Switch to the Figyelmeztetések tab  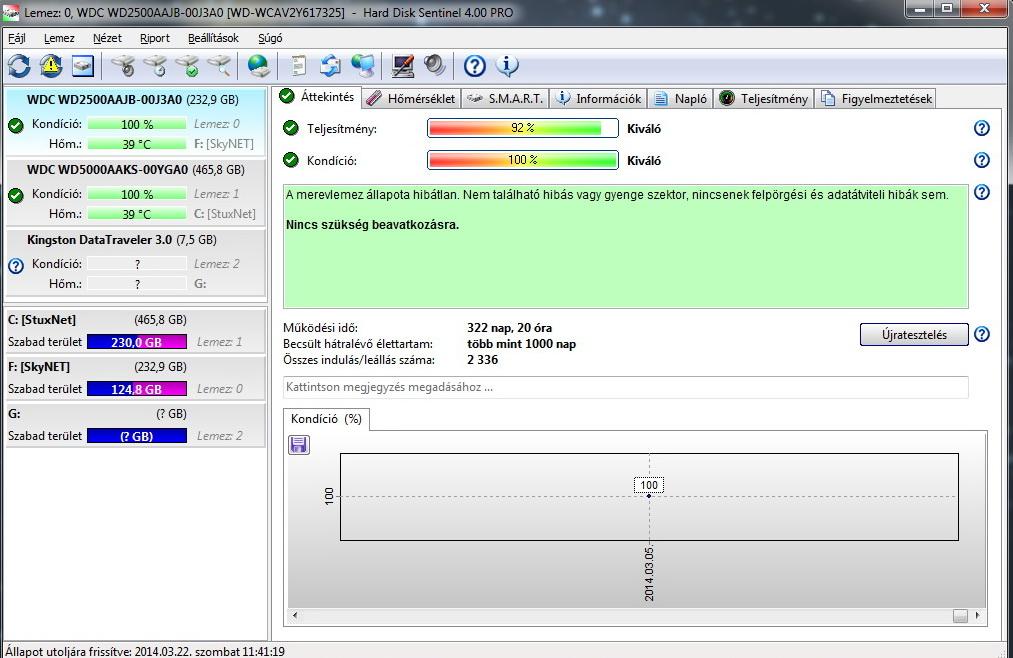tap(875, 99)
